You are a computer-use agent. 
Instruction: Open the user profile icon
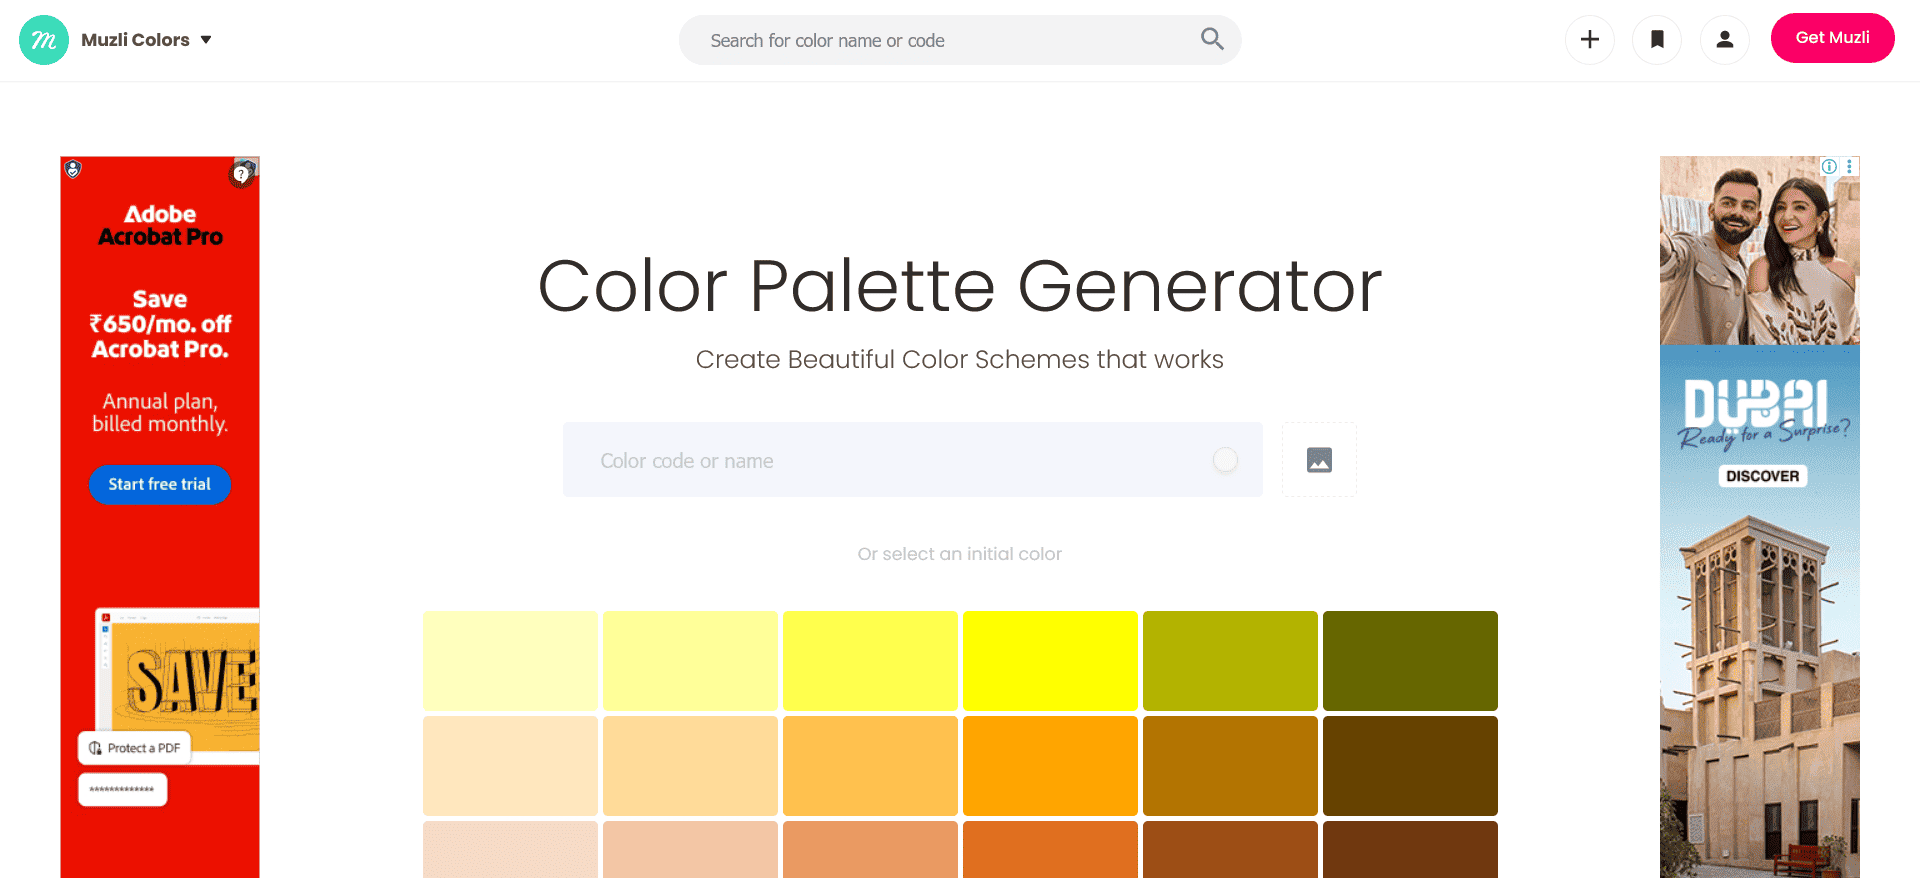tap(1725, 39)
